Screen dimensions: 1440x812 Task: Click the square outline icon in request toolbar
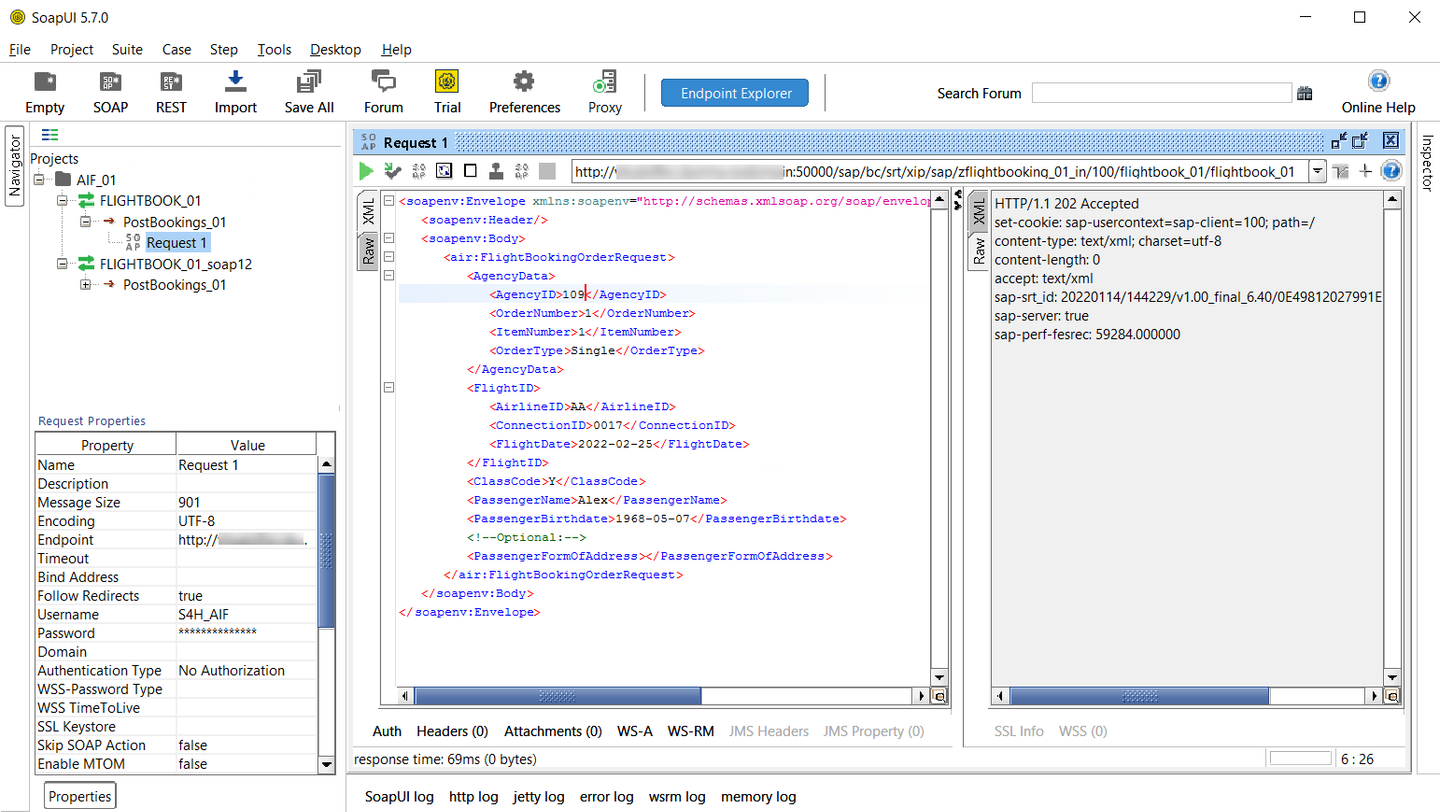pyautogui.click(x=469, y=171)
